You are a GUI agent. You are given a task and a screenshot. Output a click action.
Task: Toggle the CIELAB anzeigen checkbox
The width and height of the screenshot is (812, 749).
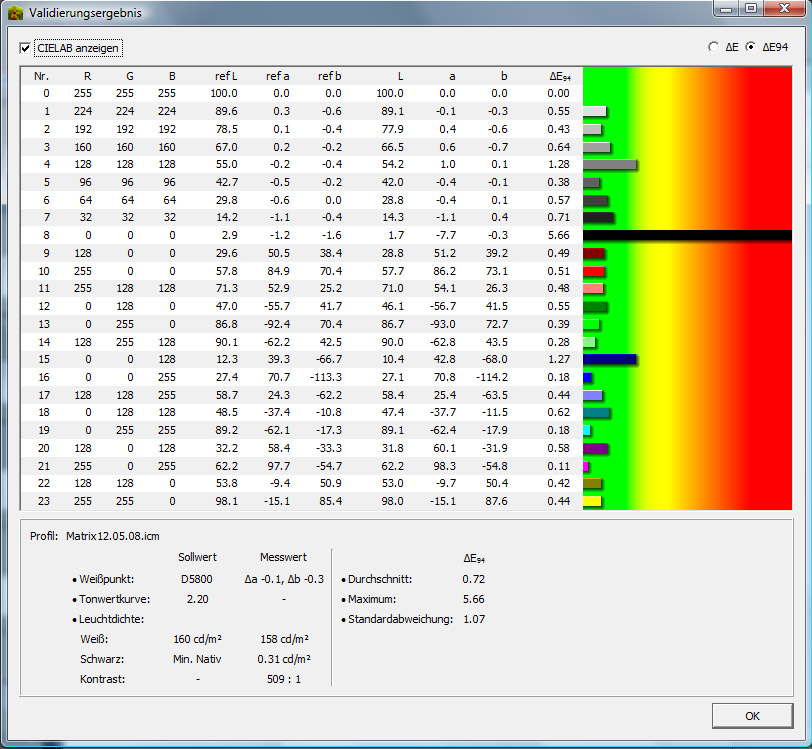pos(26,48)
